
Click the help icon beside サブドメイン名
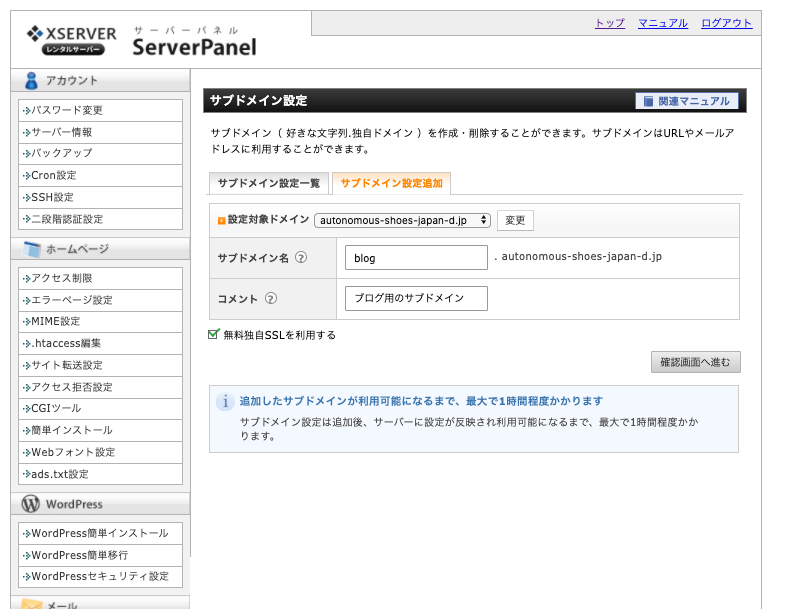[x=301, y=258]
